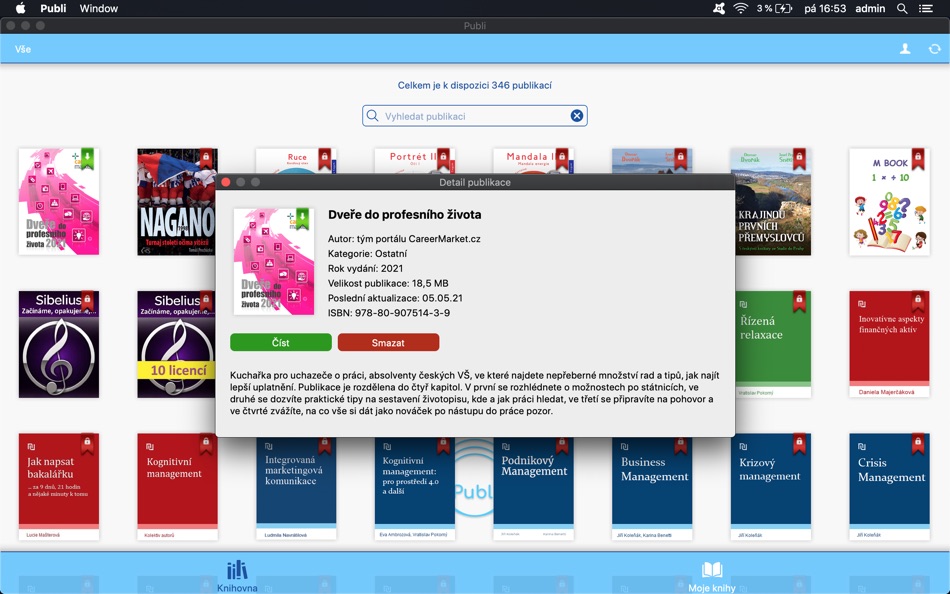Open Dveře do profesního života cover in grid
The image size is (950, 594).
tap(59, 202)
